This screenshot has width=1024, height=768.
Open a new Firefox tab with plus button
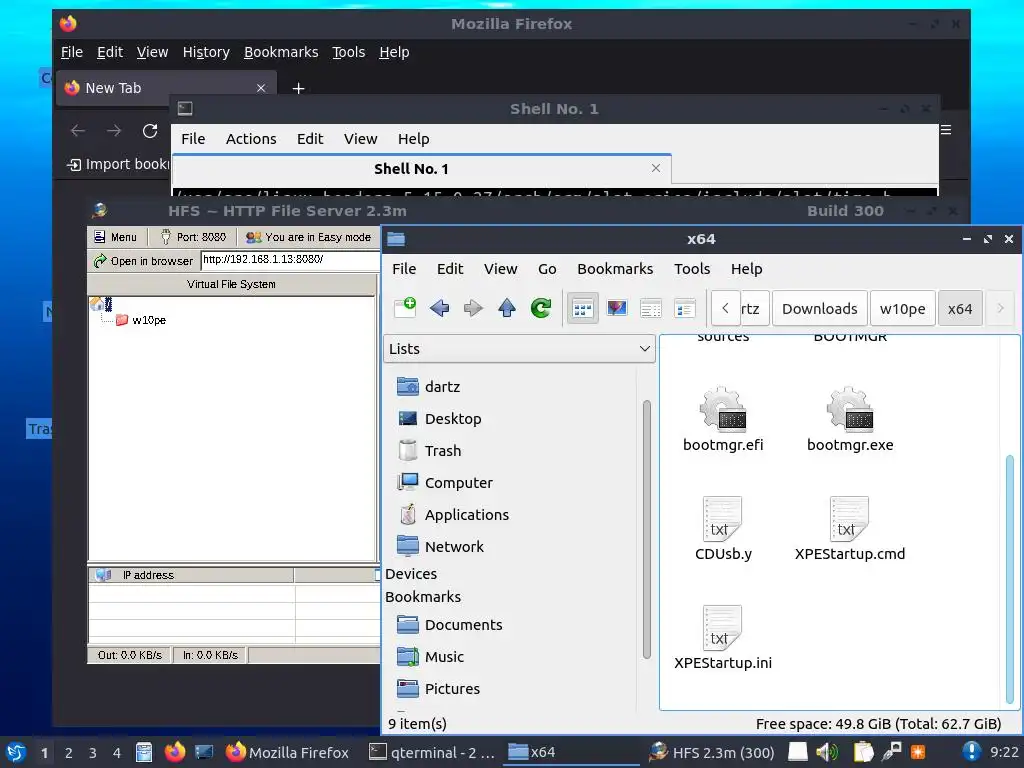click(x=298, y=88)
